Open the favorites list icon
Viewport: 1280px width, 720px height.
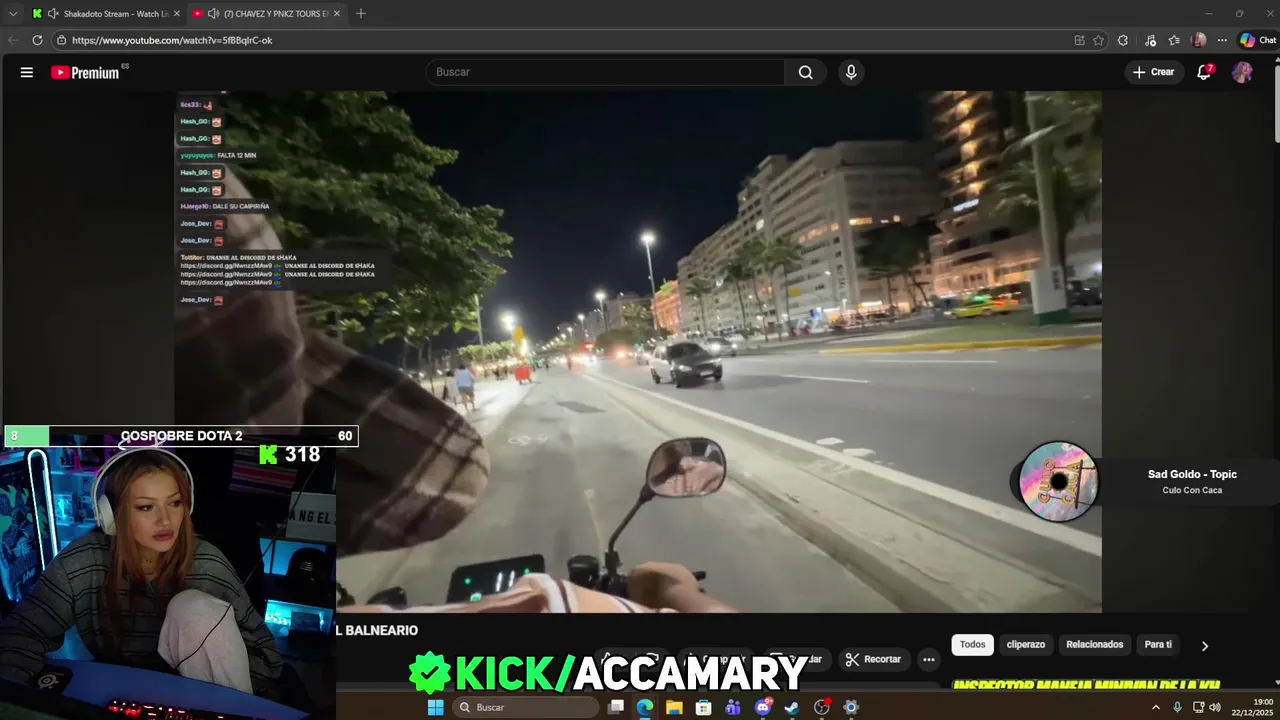1174,40
